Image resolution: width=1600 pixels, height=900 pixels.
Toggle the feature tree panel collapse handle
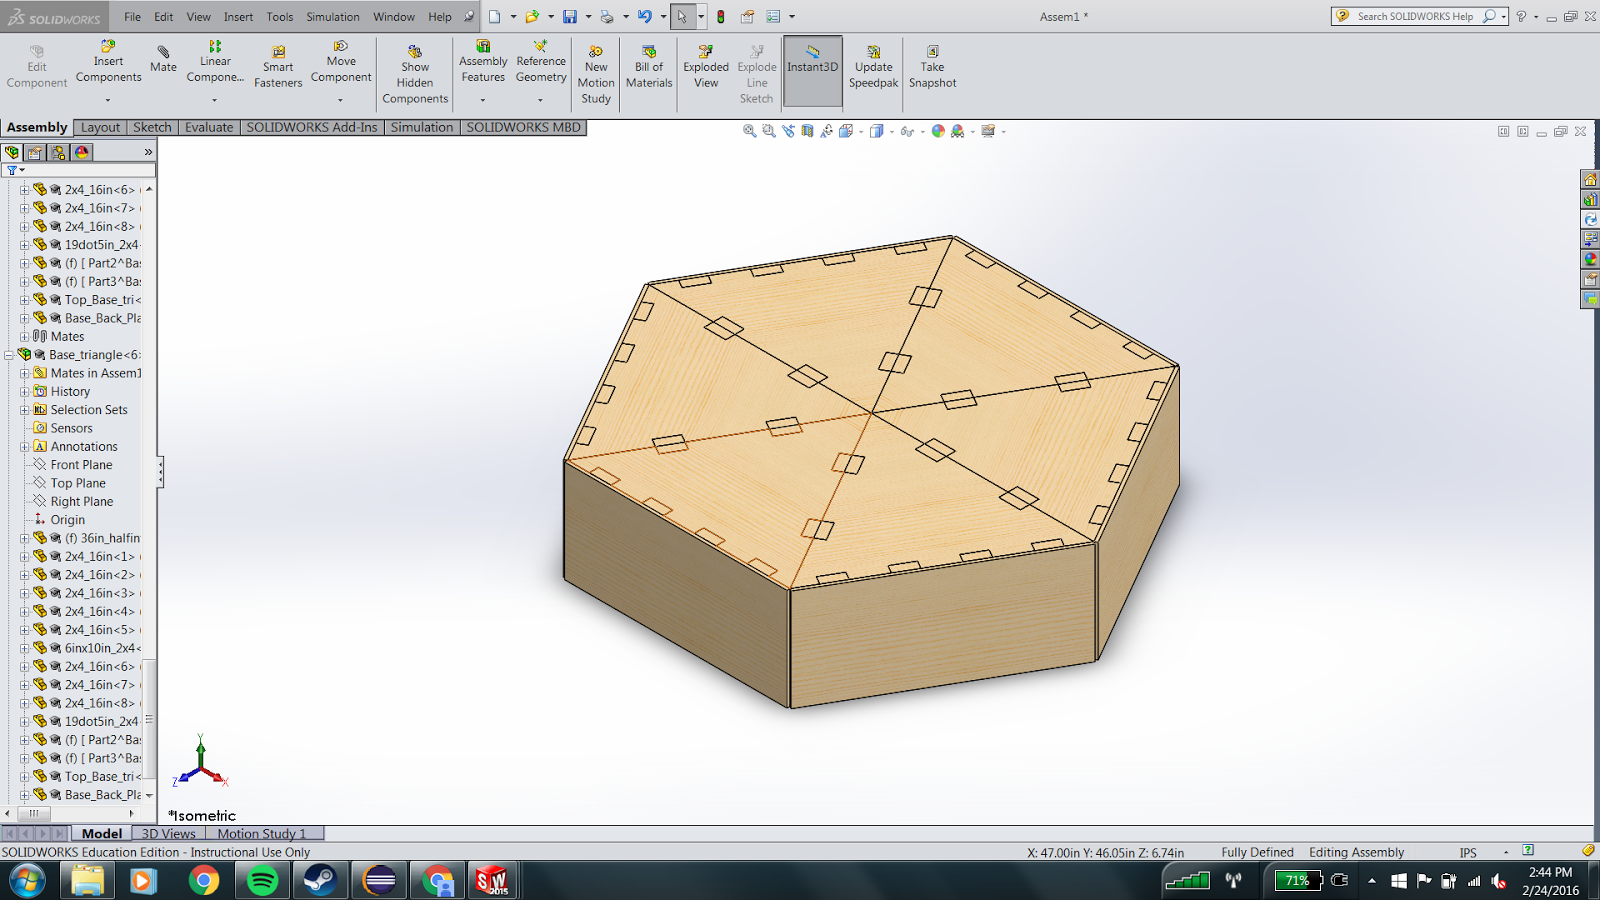pos(160,472)
